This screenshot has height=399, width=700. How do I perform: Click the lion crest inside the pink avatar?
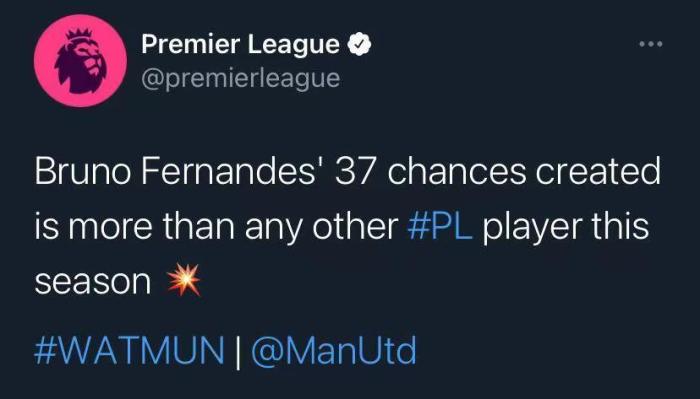point(80,60)
